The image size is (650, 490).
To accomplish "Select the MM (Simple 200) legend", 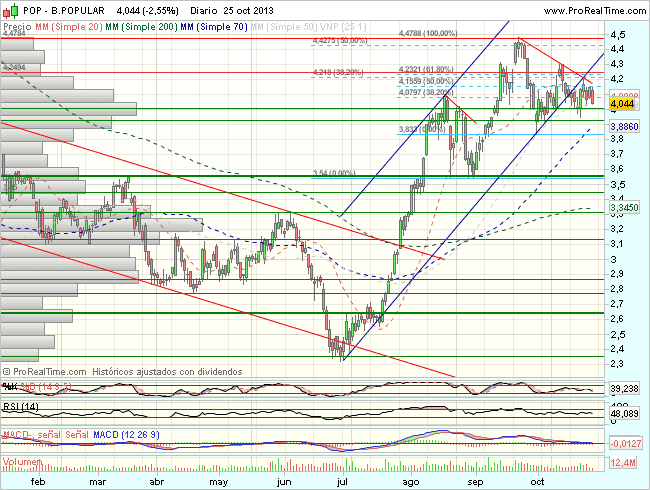I will tap(141, 27).
